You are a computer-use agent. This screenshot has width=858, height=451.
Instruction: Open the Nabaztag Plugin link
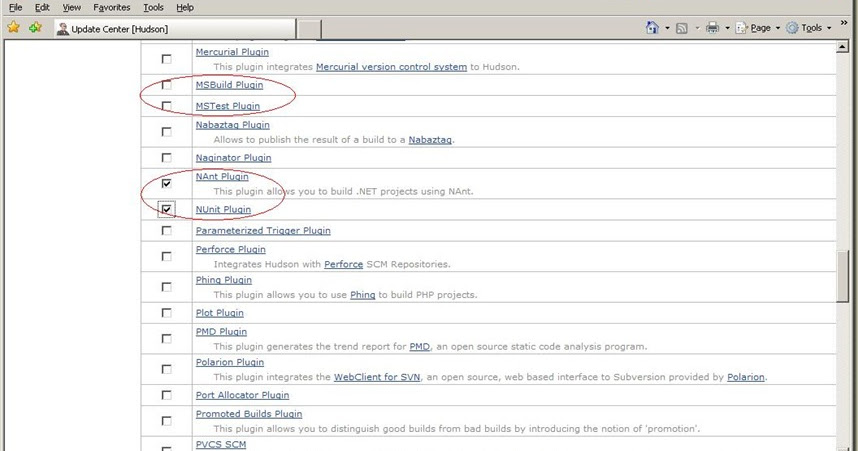(233, 125)
